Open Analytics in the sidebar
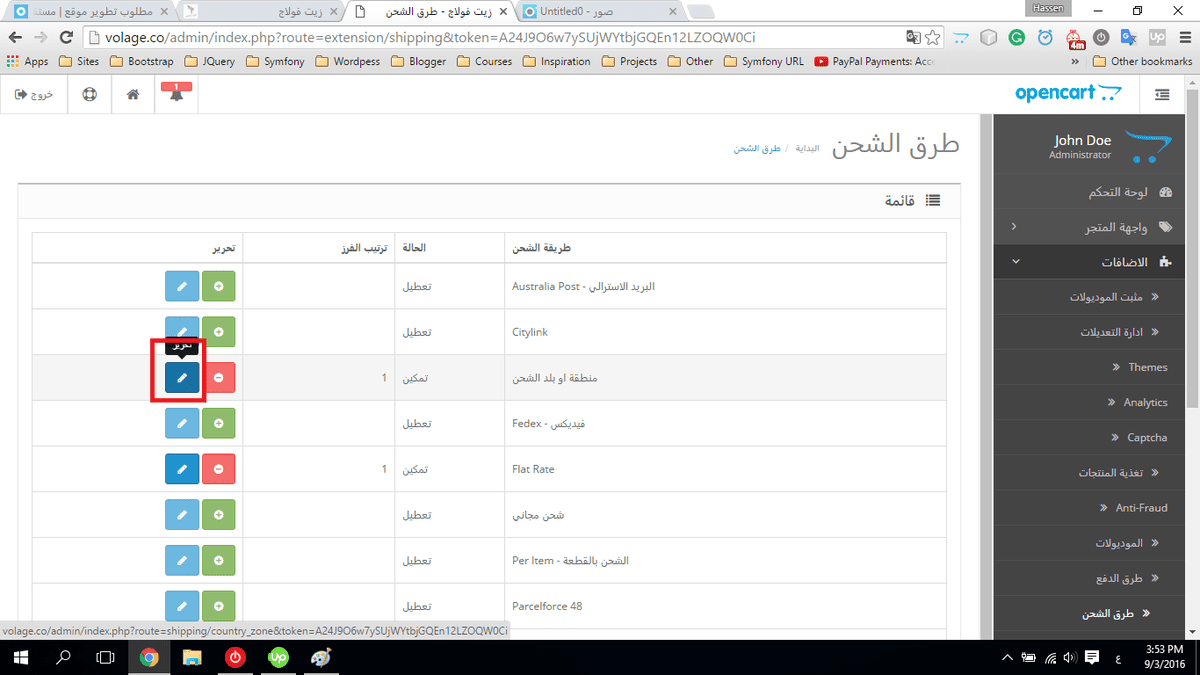The image size is (1200, 675). coord(1088,402)
